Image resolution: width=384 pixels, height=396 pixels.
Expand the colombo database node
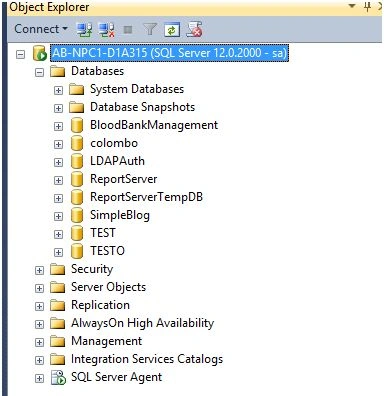pyautogui.click(x=58, y=144)
